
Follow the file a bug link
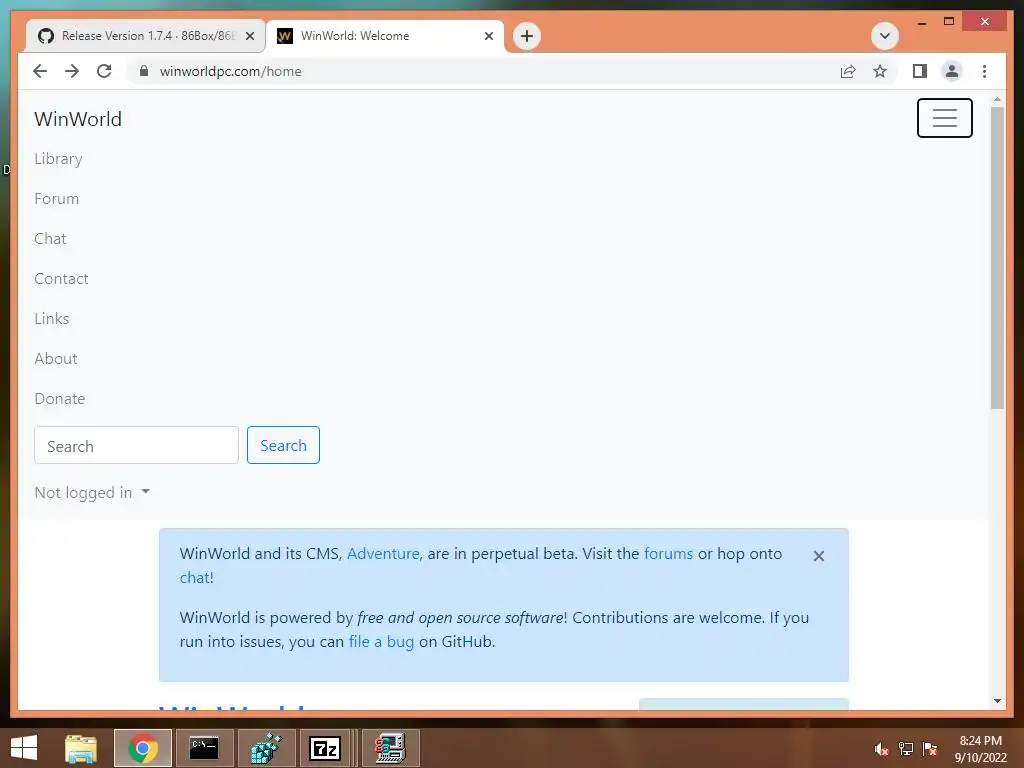381,642
